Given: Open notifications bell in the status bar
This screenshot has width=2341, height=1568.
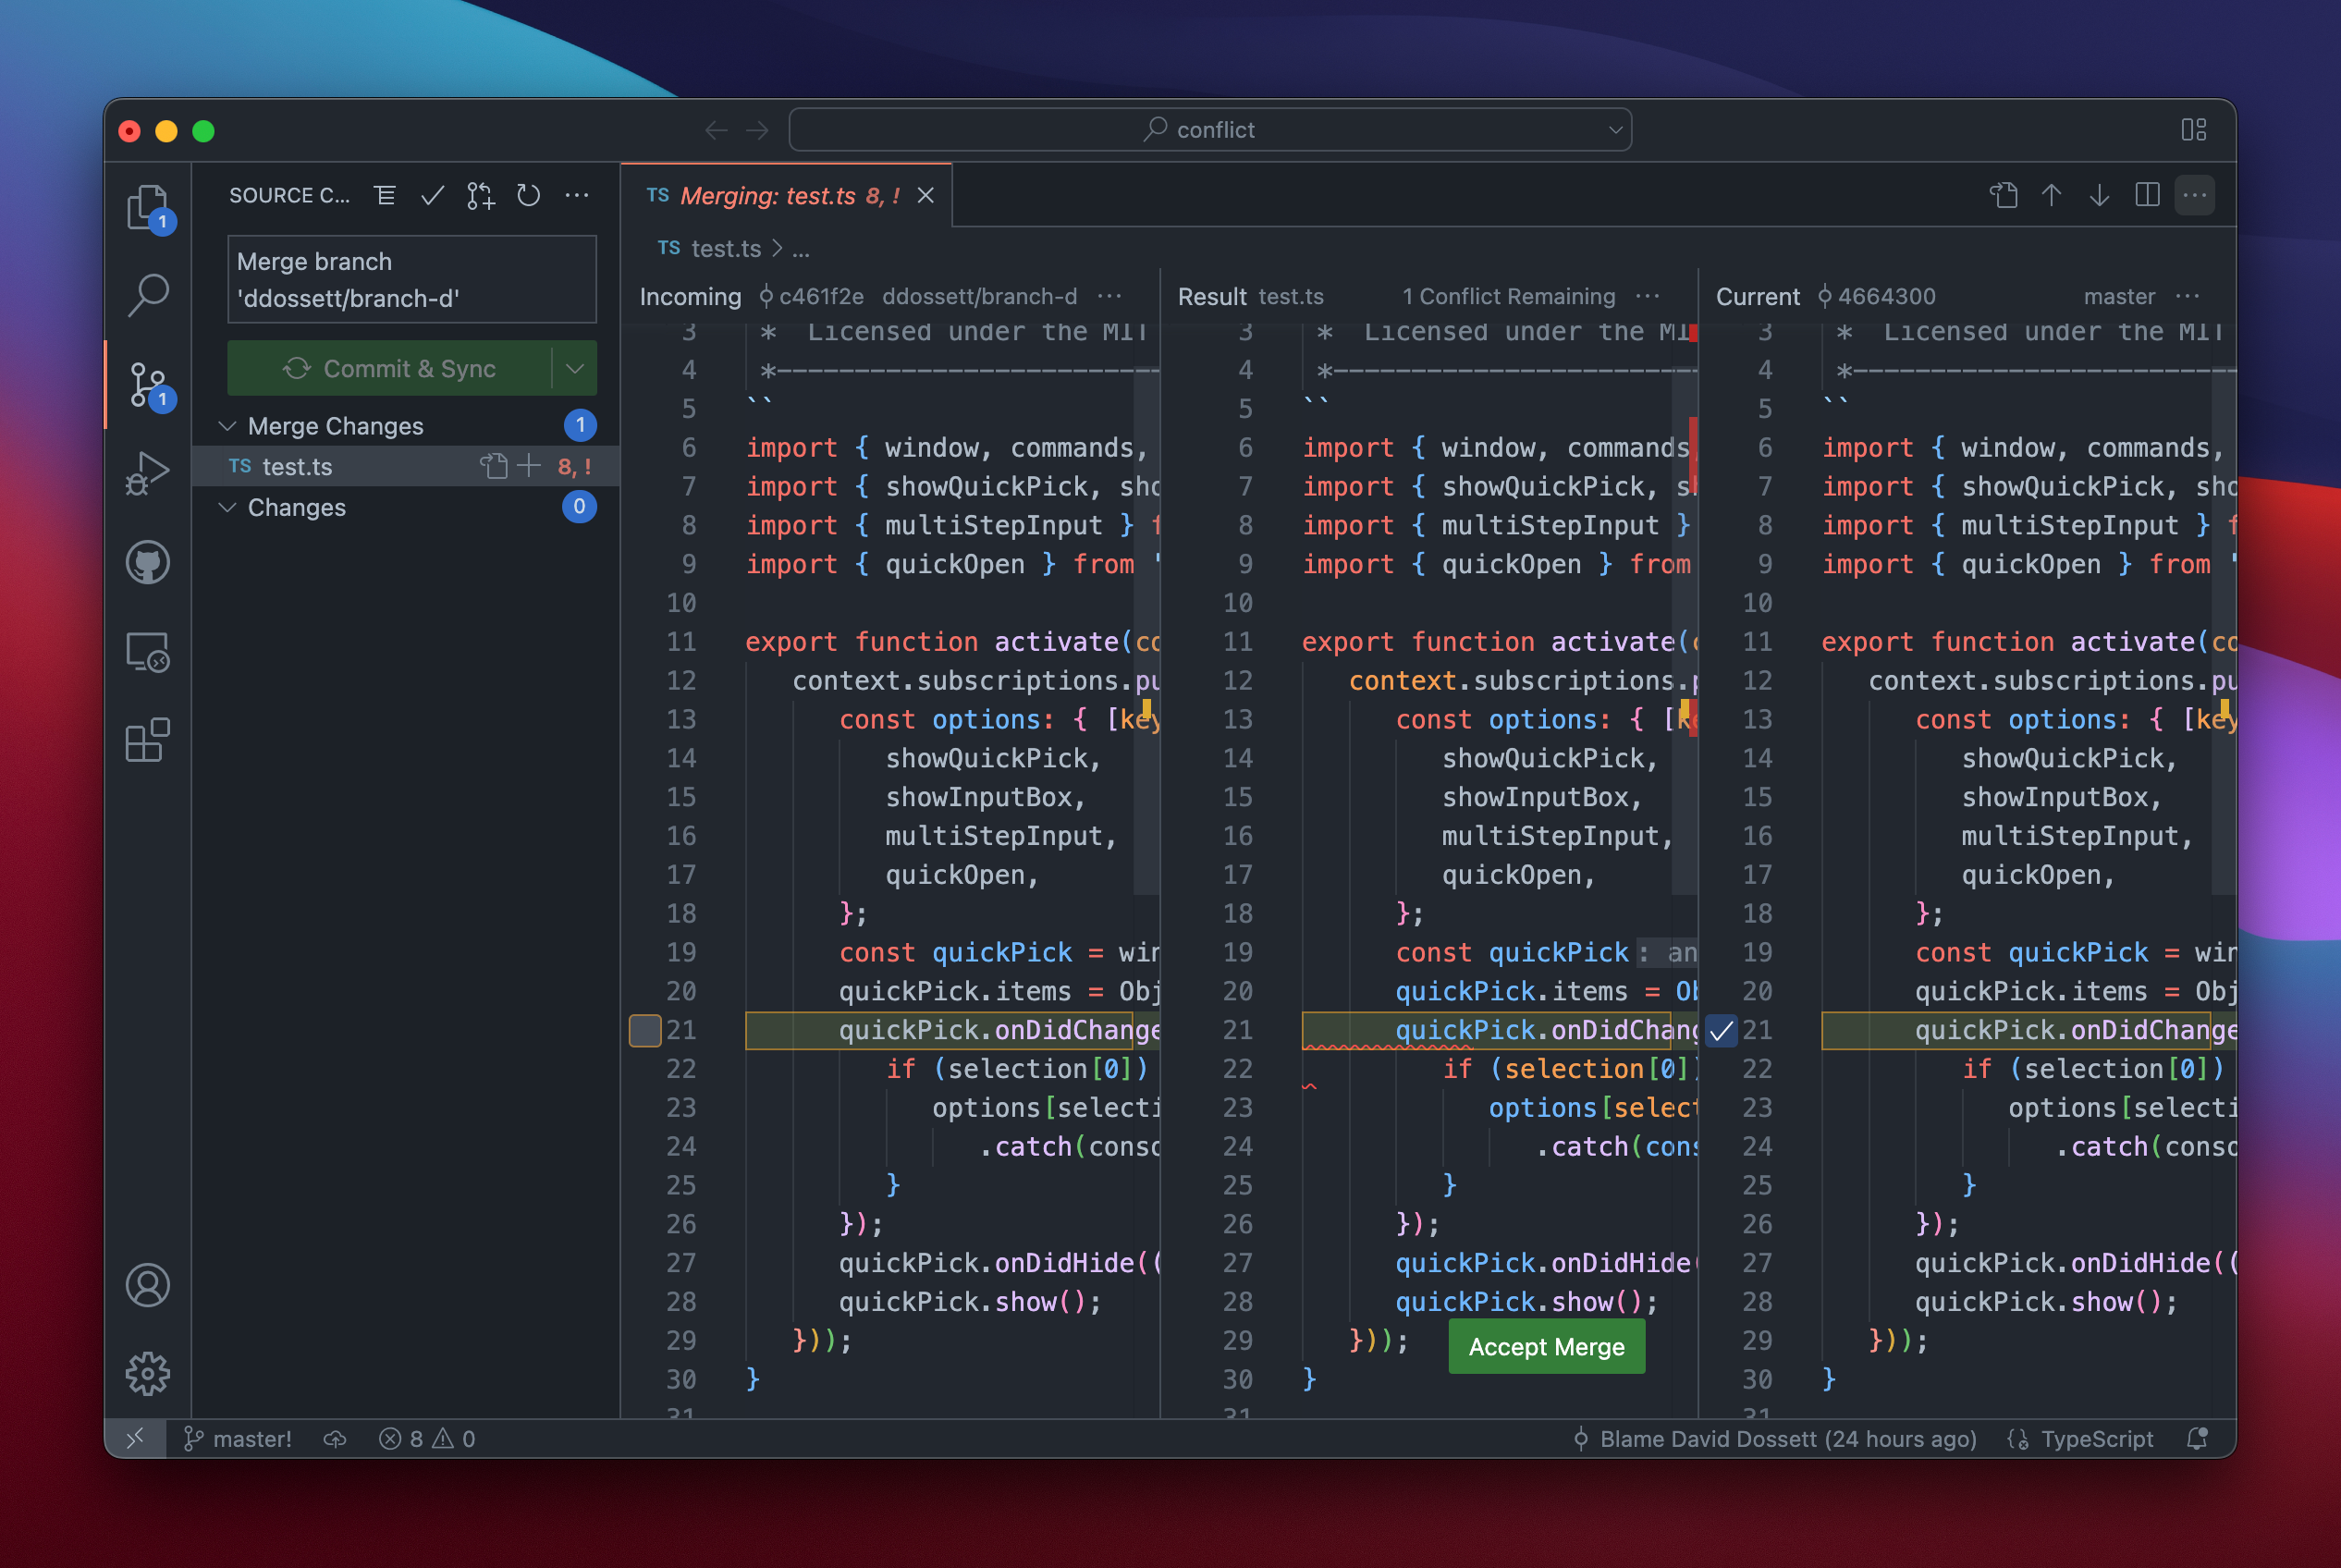Looking at the screenshot, I should 2197,1439.
